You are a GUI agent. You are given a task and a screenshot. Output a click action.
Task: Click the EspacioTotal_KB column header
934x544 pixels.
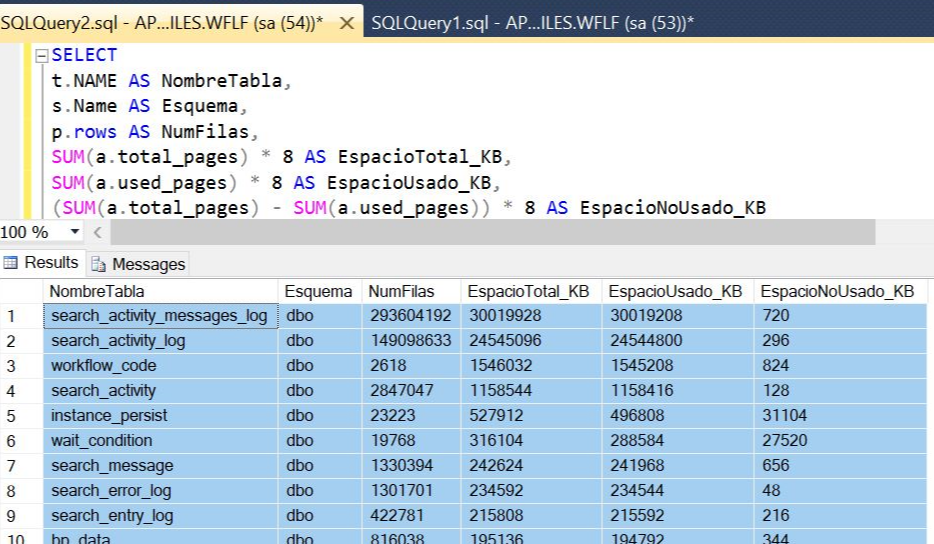click(x=531, y=291)
